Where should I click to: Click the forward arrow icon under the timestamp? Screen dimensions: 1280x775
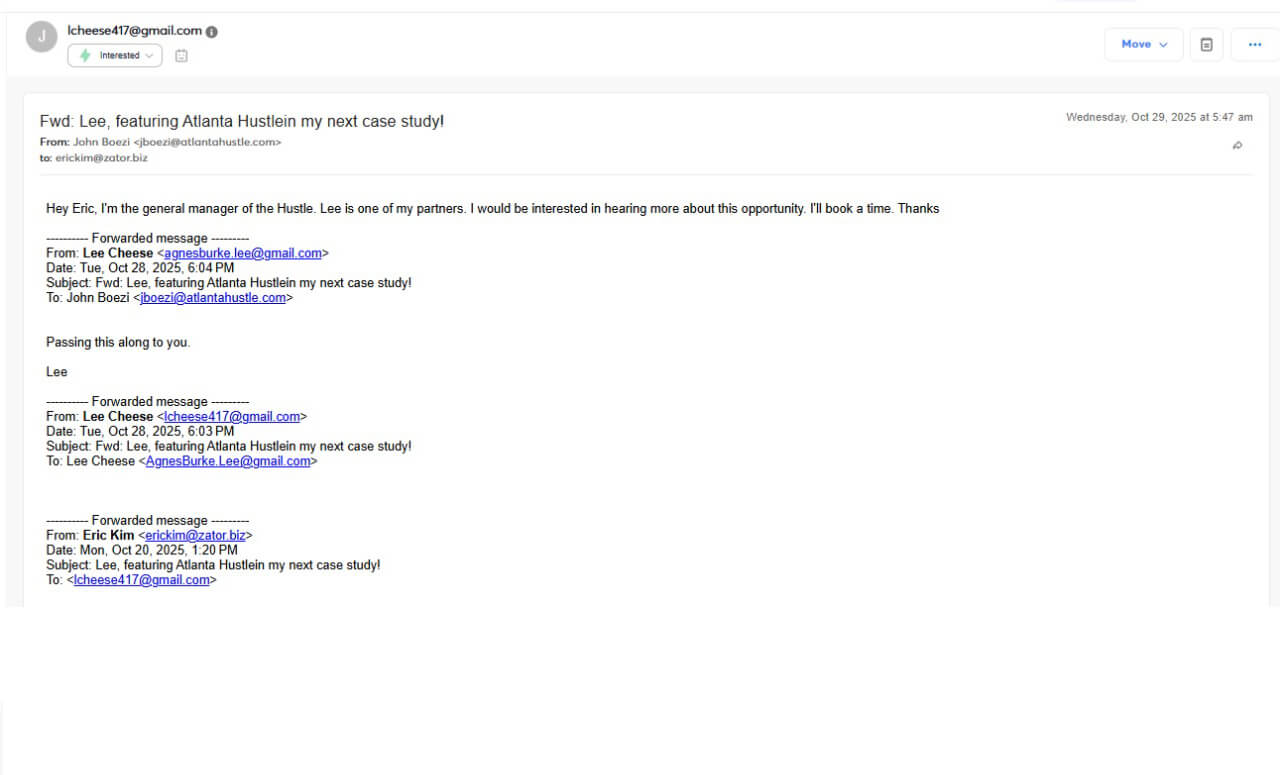[x=1237, y=145]
